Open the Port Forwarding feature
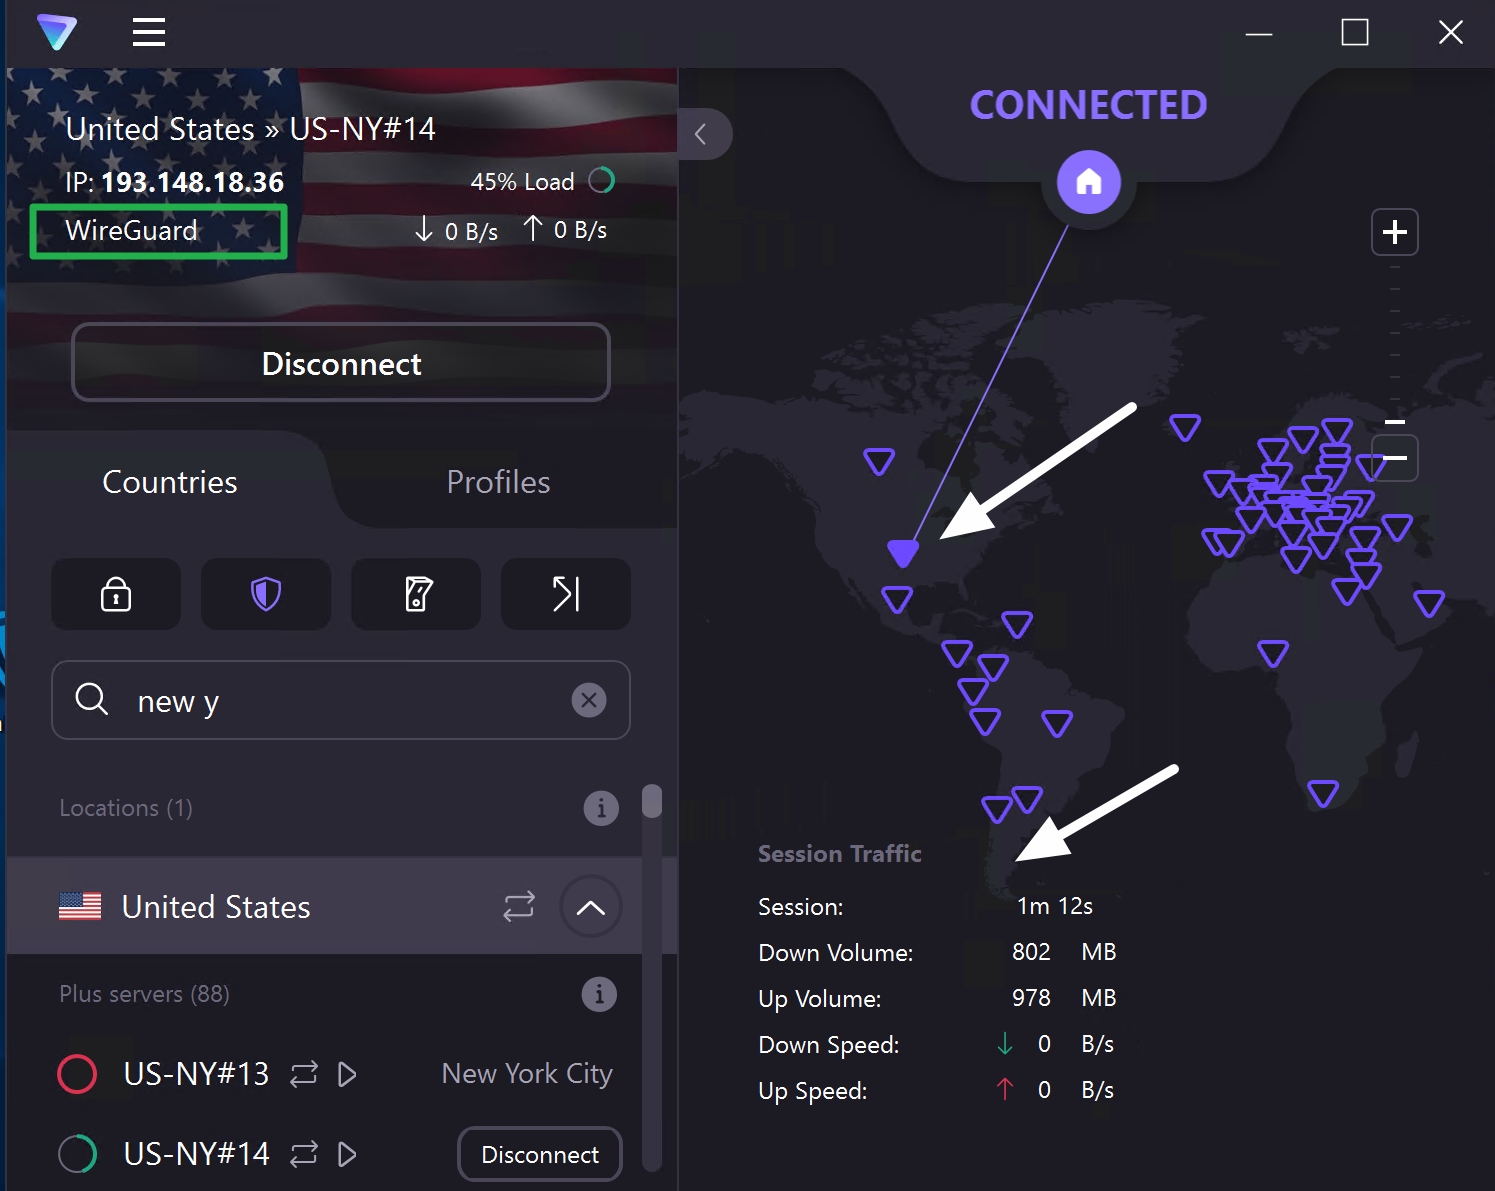 pyautogui.click(x=565, y=594)
